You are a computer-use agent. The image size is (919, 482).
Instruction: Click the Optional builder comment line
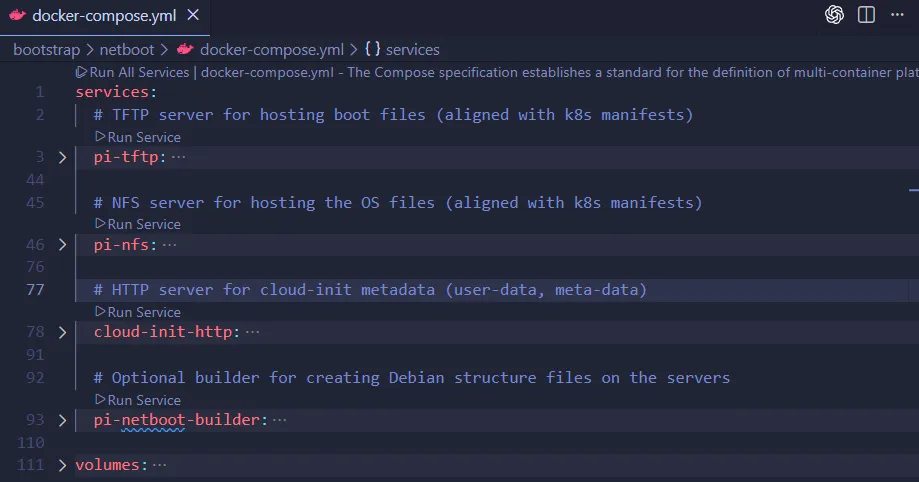click(412, 378)
